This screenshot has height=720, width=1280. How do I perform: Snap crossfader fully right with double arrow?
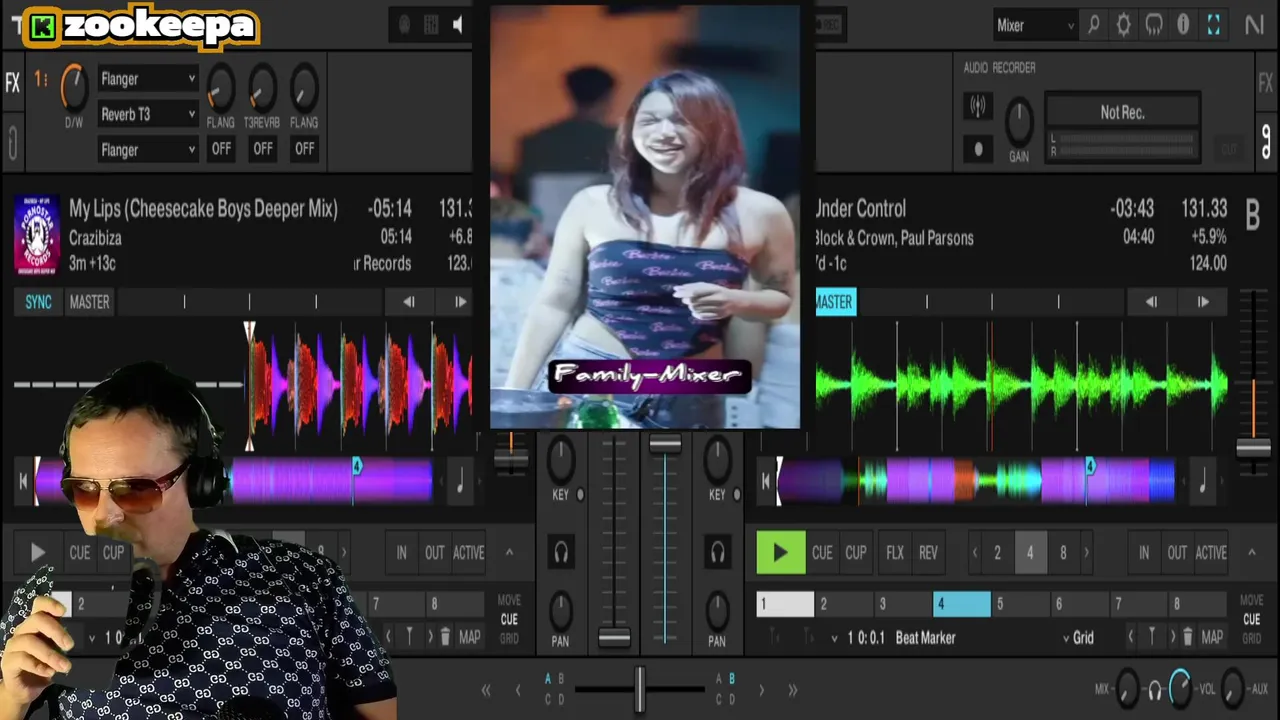click(792, 690)
